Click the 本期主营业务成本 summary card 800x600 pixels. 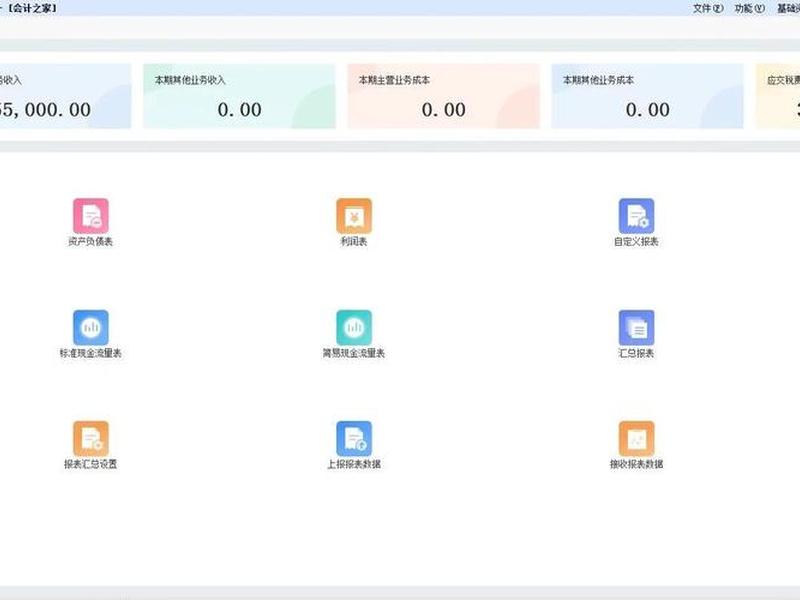click(x=443, y=96)
